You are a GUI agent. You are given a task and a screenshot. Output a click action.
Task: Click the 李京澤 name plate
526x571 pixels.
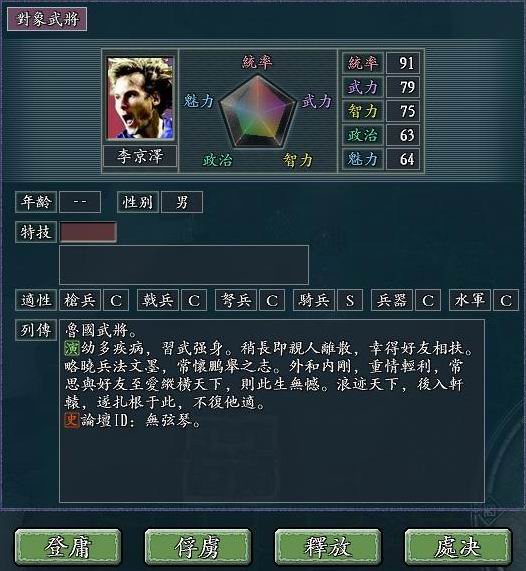pyautogui.click(x=140, y=156)
